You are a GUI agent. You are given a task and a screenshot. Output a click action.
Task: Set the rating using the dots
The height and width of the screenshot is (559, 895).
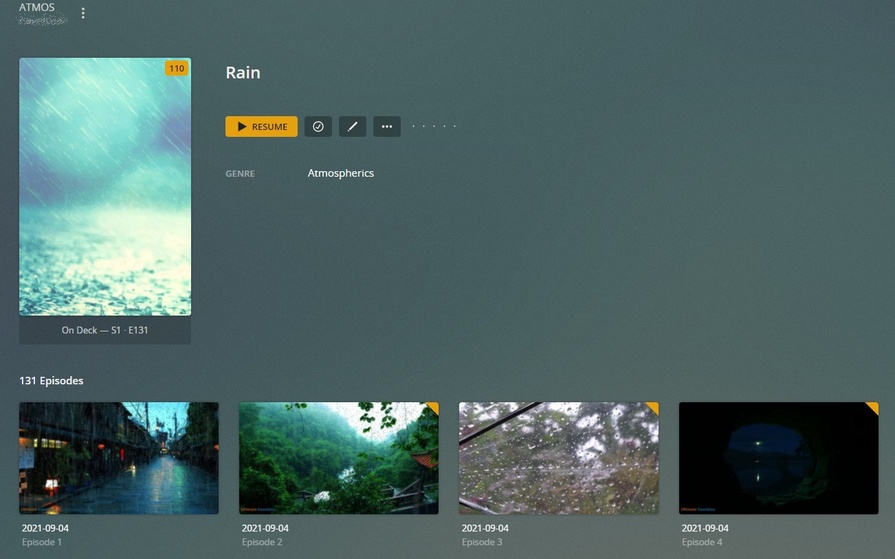434,126
